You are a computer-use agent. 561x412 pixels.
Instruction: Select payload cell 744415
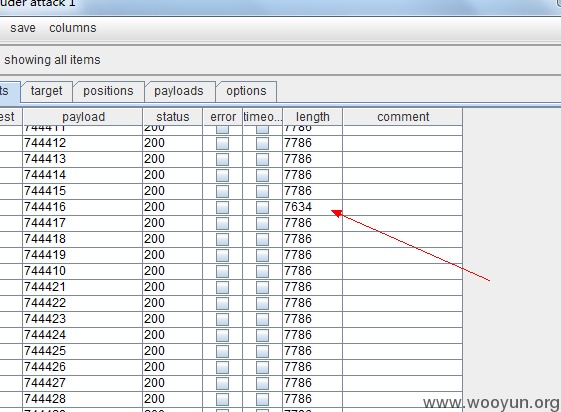pos(83,191)
